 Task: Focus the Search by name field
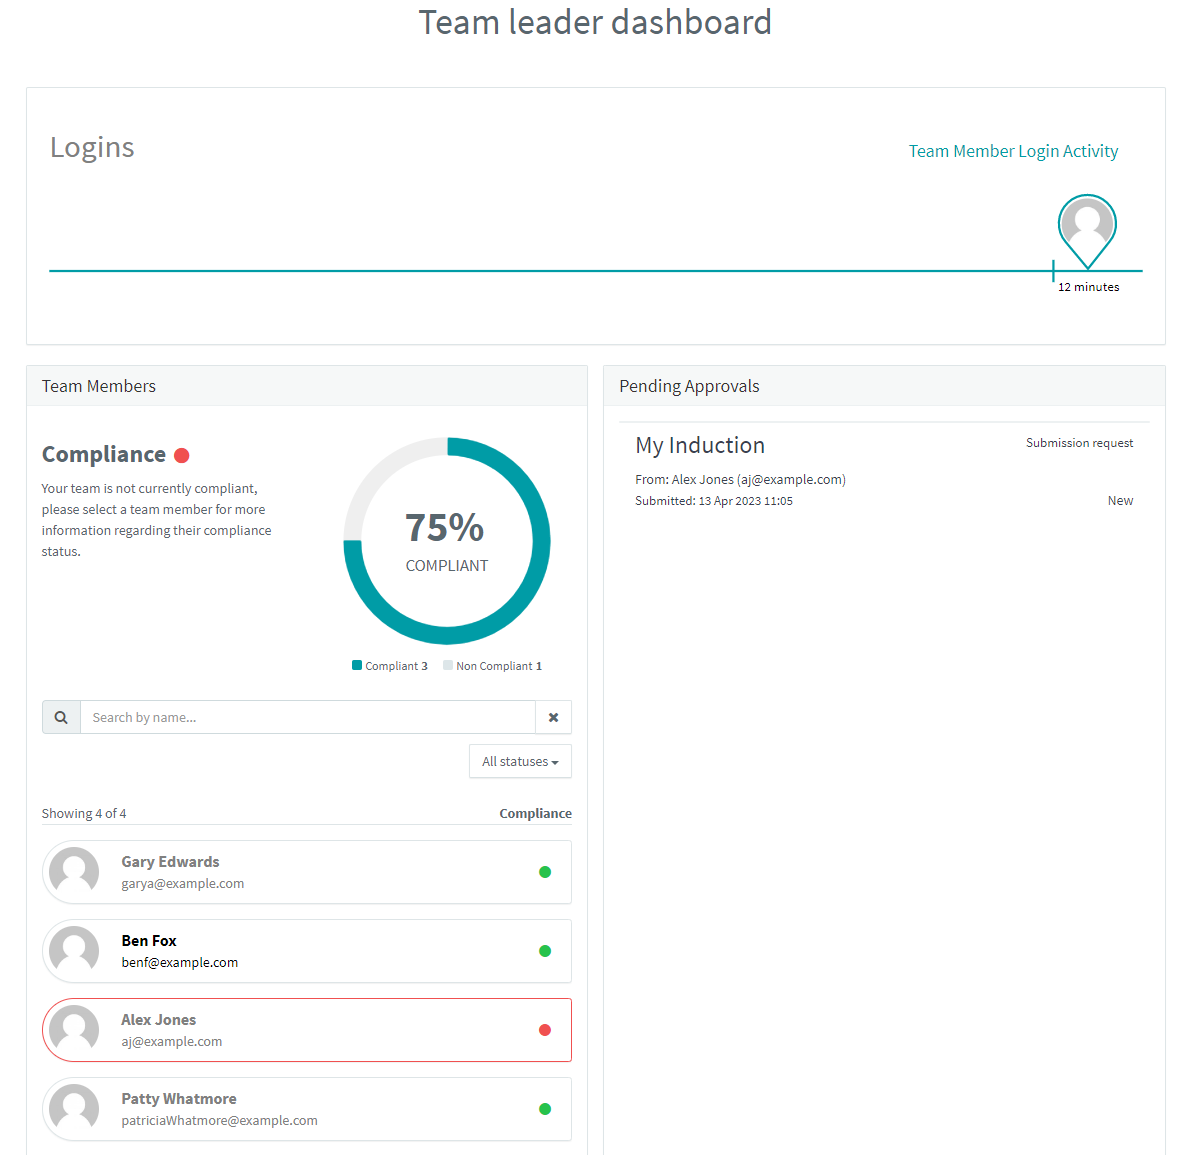coord(308,717)
